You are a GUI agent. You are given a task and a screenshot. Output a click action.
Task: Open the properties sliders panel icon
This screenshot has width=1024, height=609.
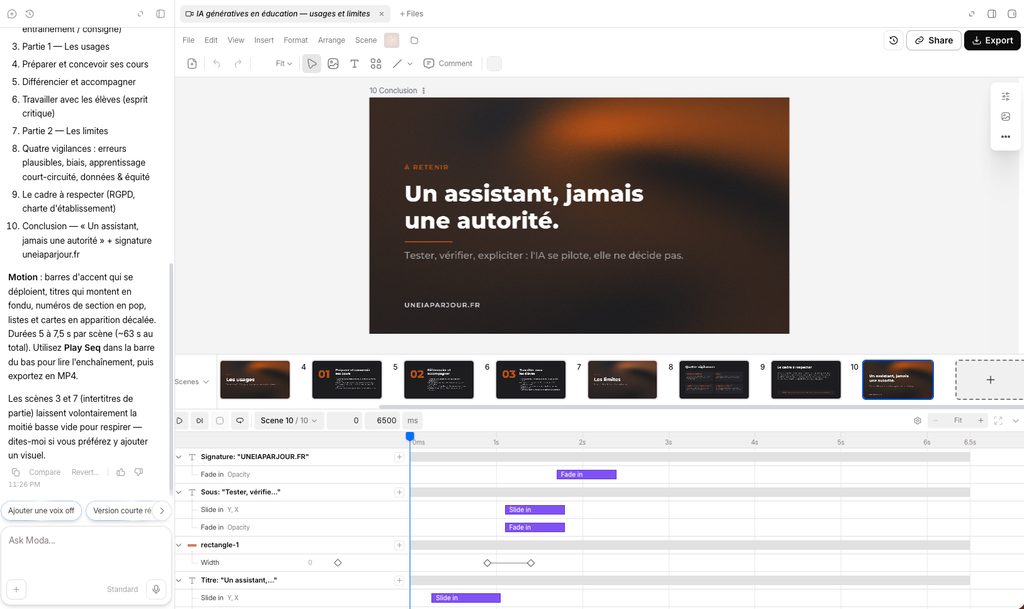1006,97
